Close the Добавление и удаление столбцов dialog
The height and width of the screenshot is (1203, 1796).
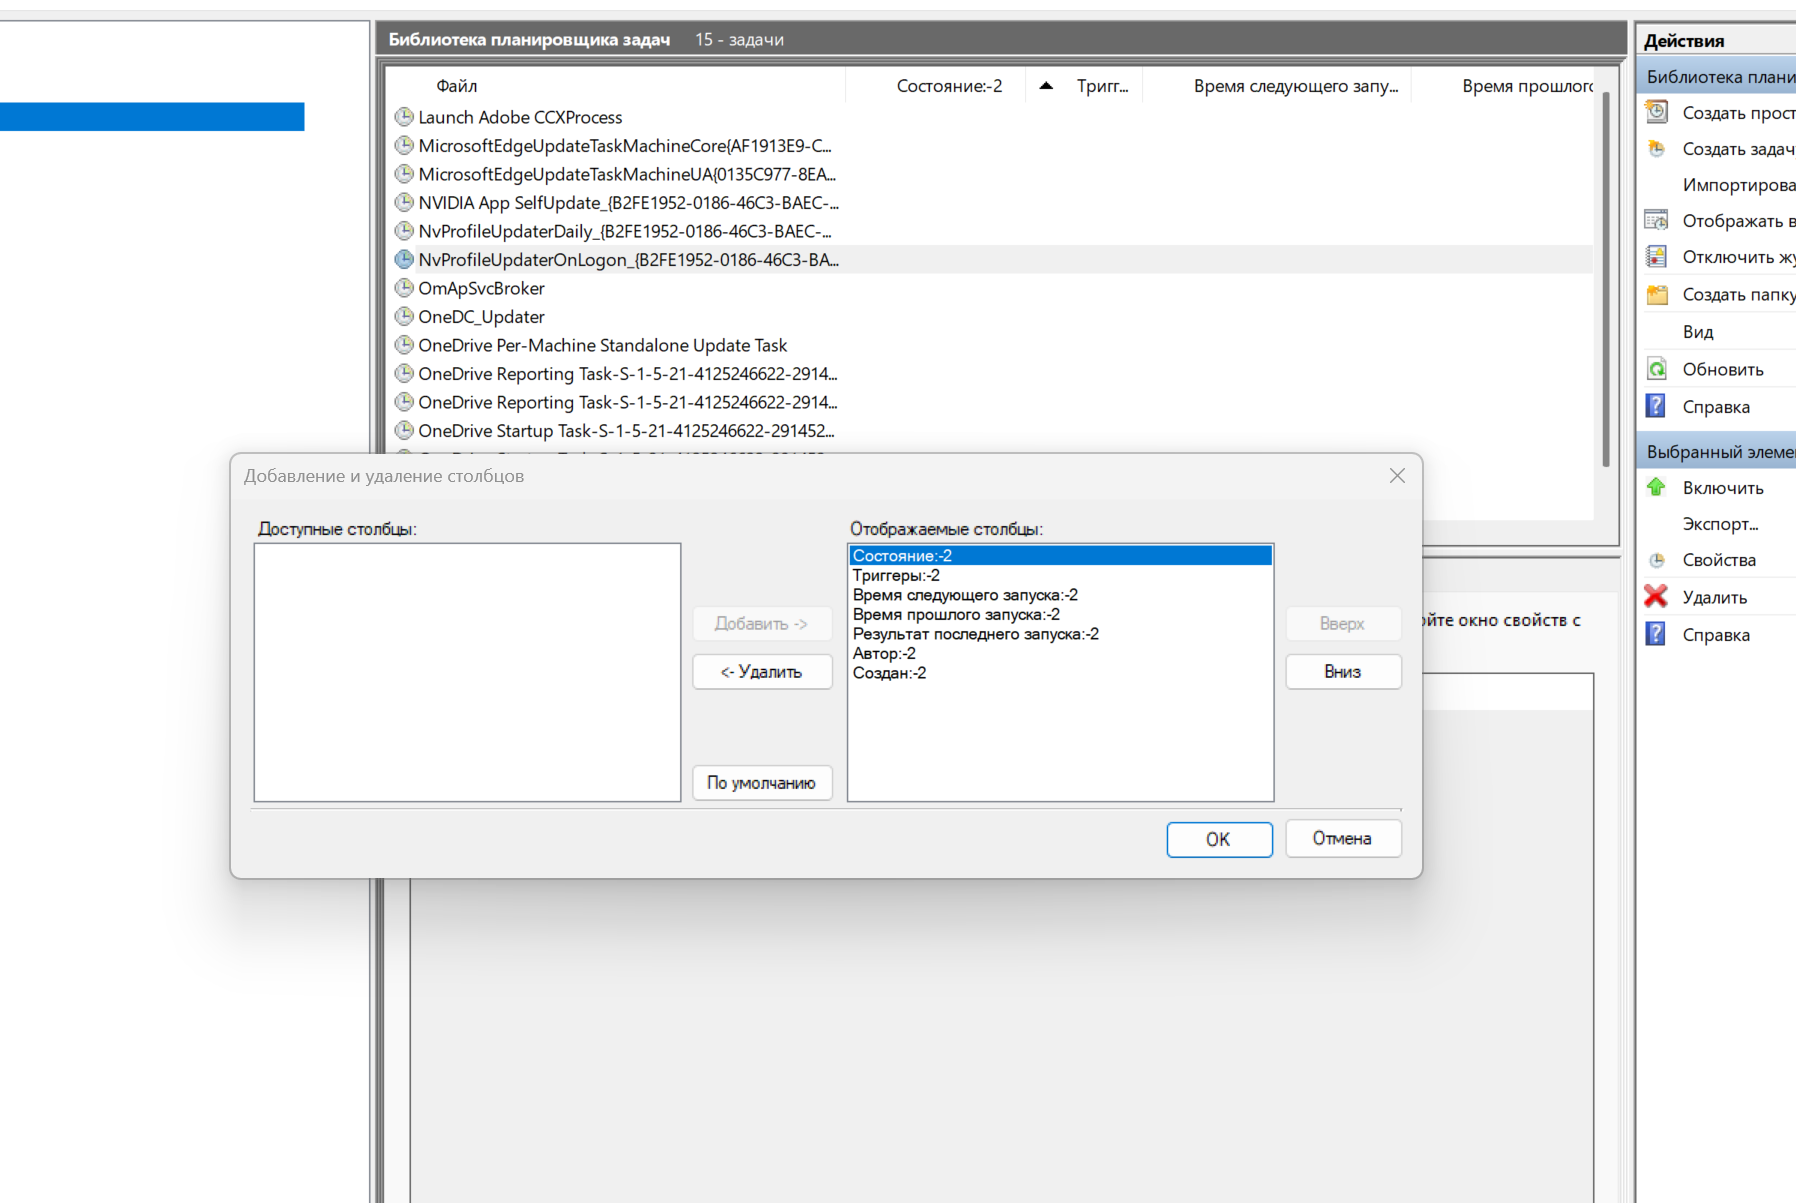click(1397, 476)
